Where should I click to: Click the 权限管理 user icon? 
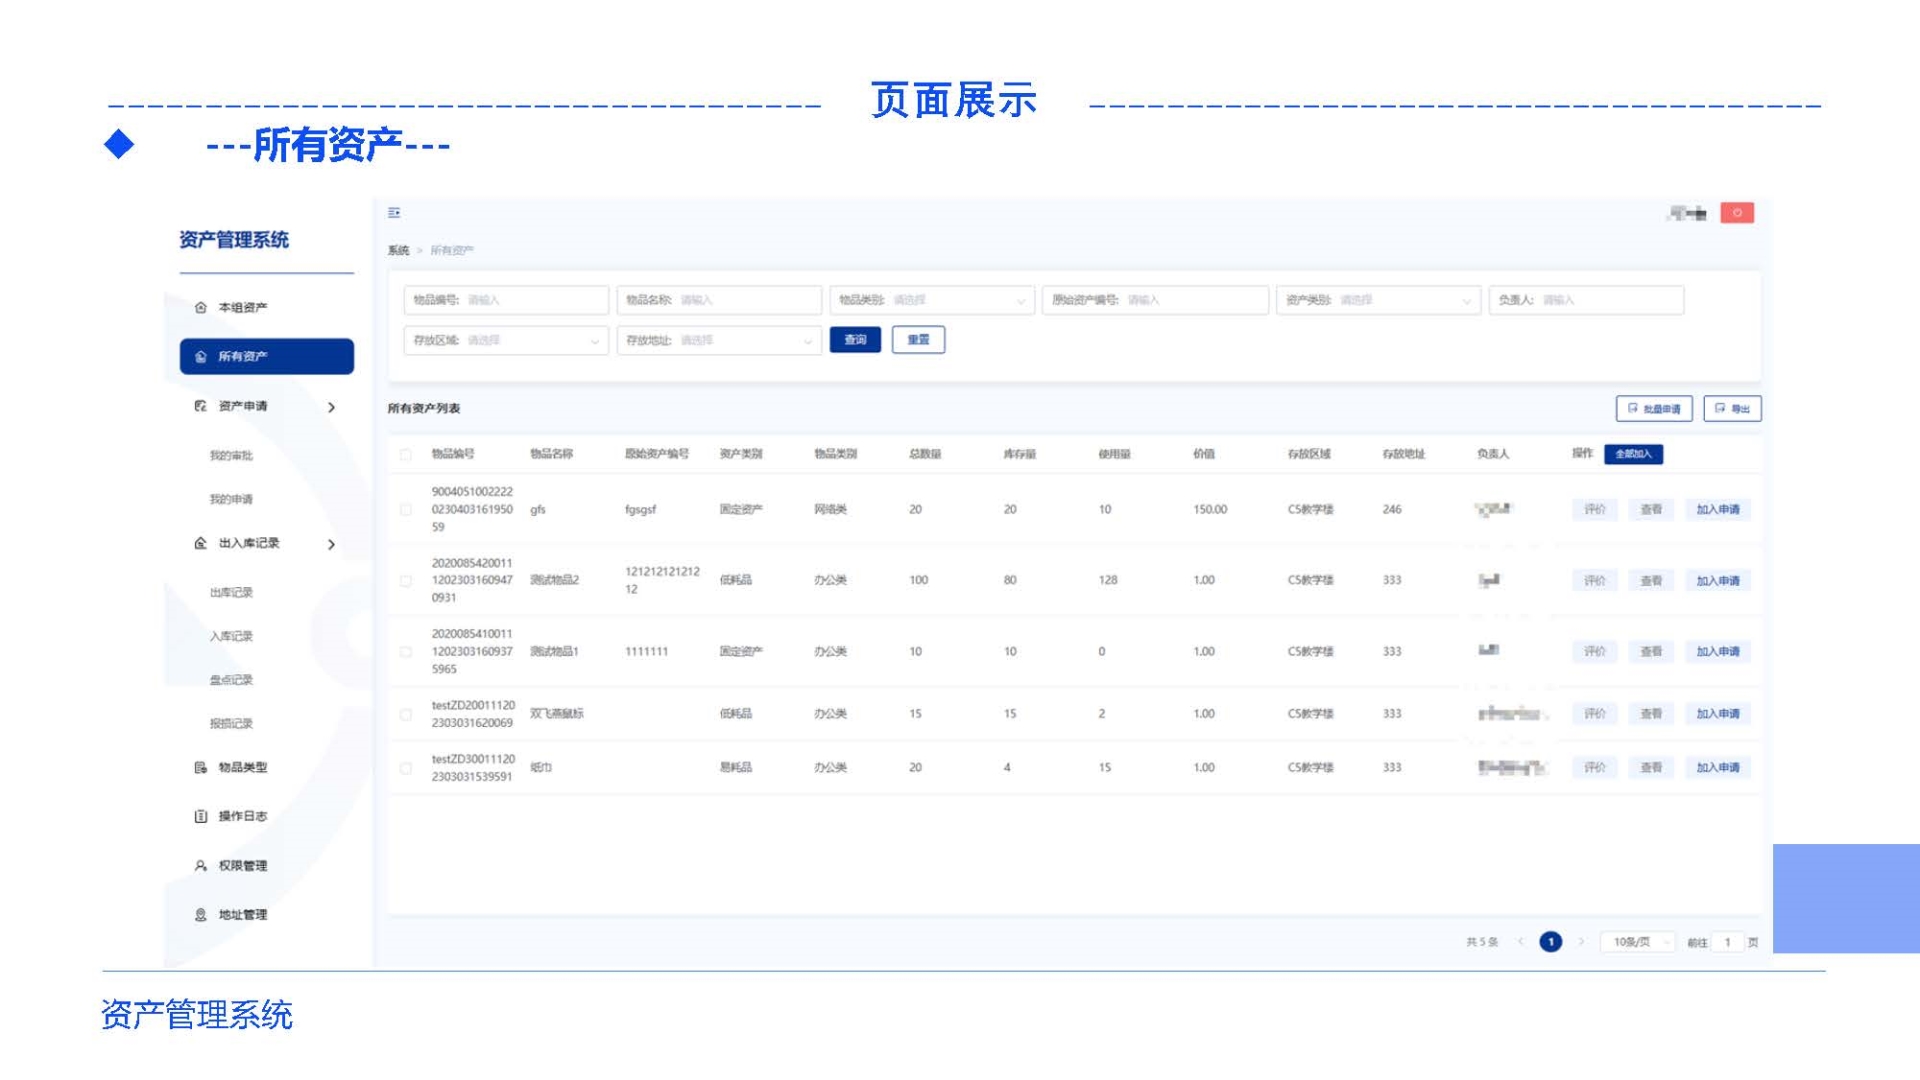[x=201, y=865]
